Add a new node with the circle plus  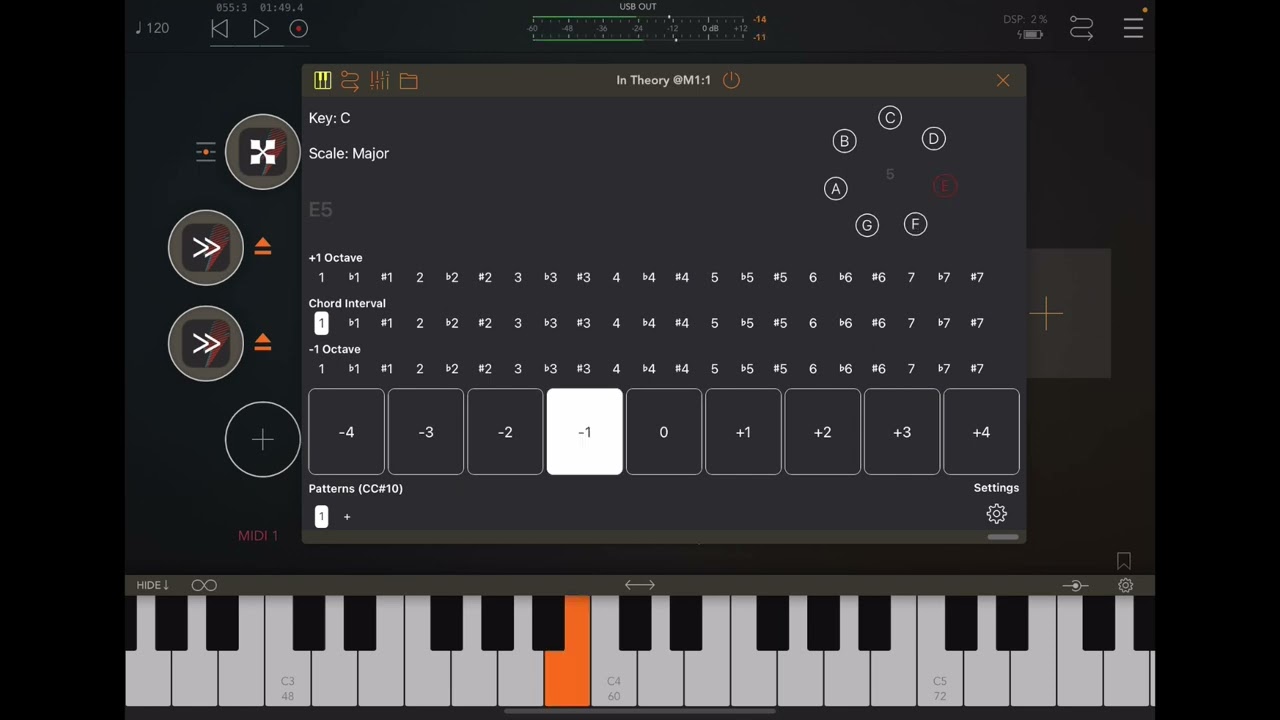click(x=262, y=439)
